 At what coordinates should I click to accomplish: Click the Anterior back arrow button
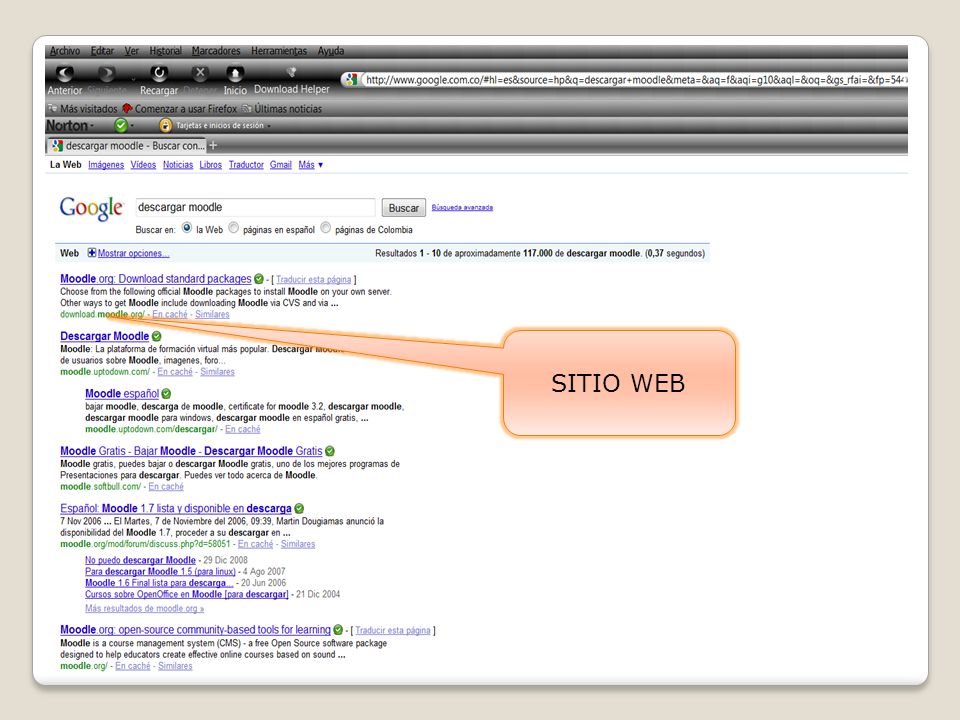pos(65,74)
